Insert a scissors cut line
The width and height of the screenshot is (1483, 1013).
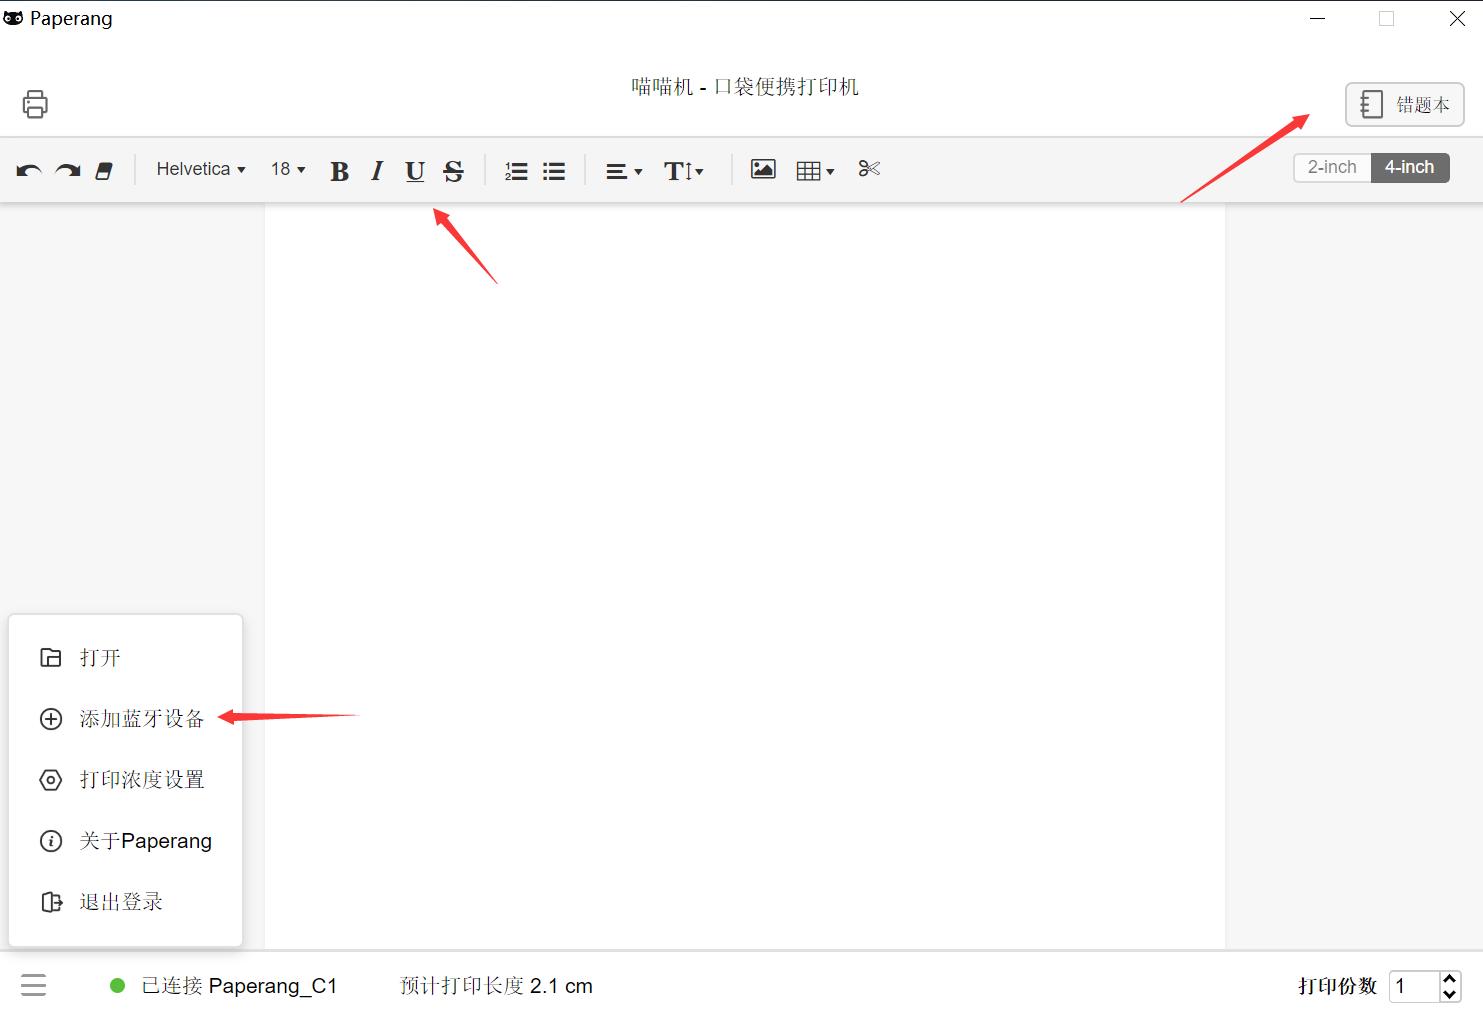click(x=869, y=169)
